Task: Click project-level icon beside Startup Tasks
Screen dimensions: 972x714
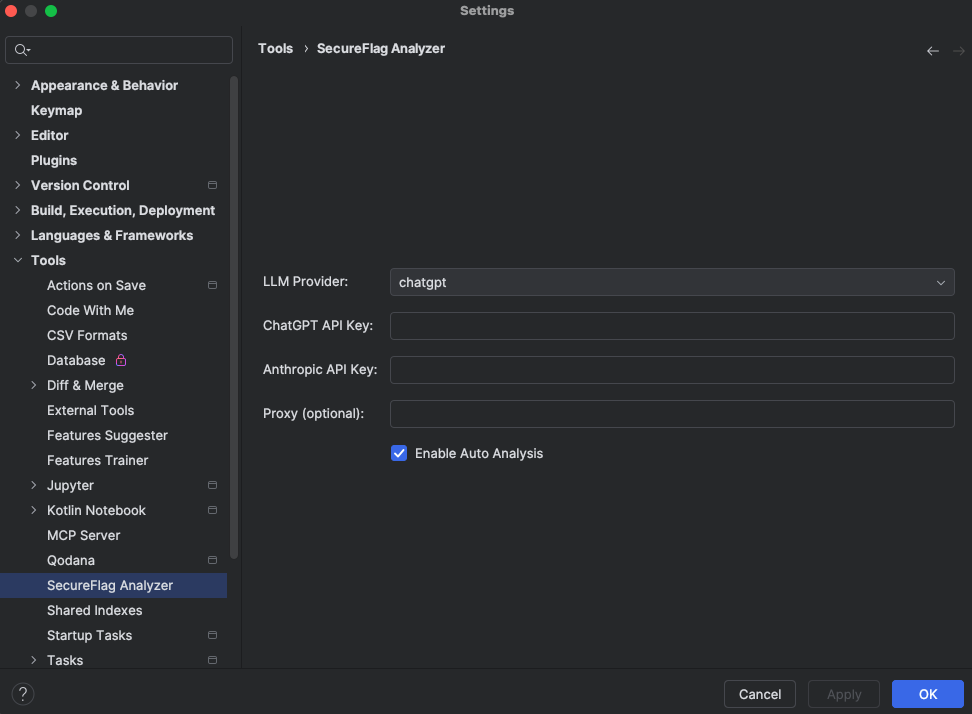Action: coord(212,636)
